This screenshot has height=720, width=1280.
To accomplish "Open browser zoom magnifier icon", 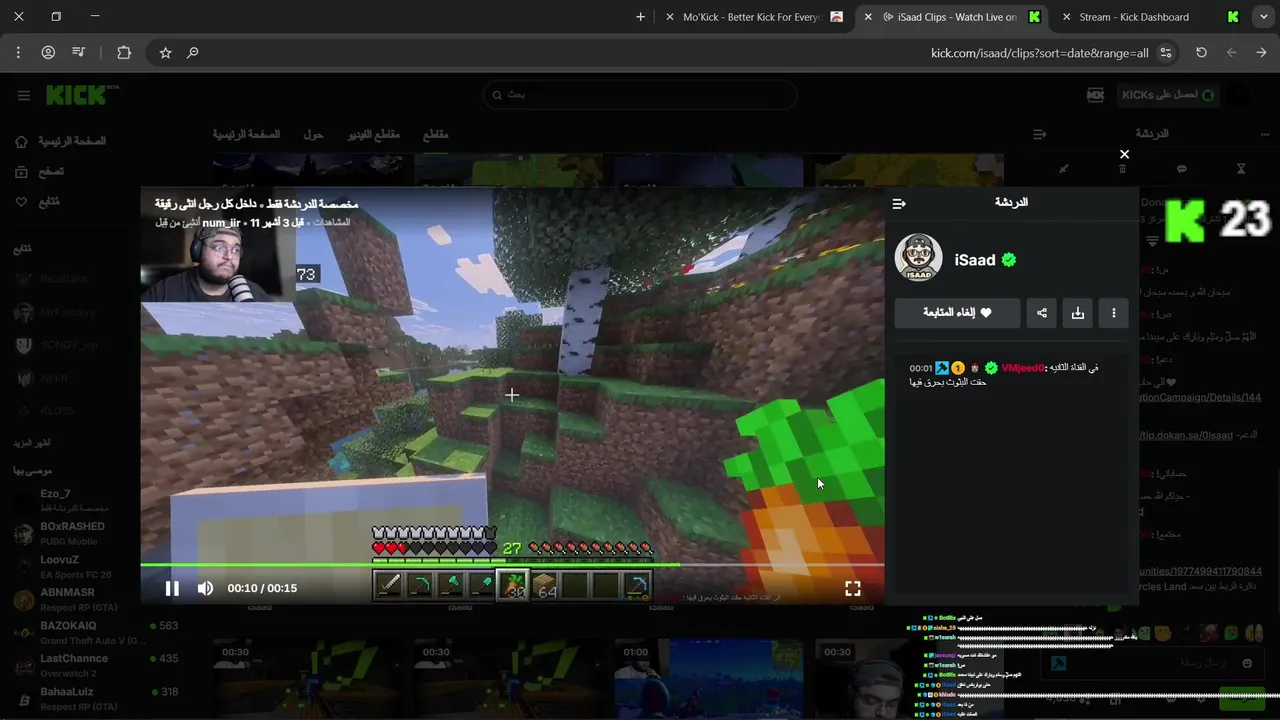I will click(x=193, y=52).
